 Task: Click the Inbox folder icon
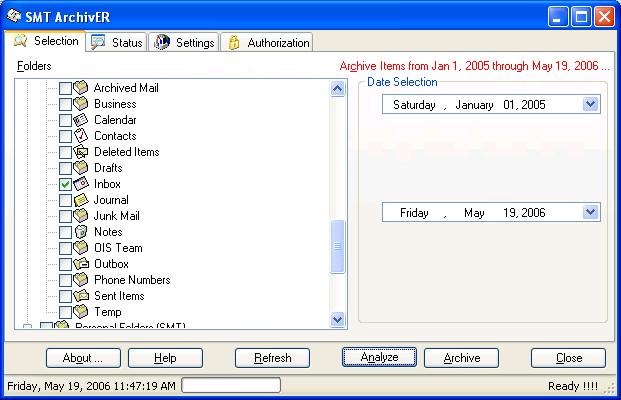pyautogui.click(x=81, y=184)
